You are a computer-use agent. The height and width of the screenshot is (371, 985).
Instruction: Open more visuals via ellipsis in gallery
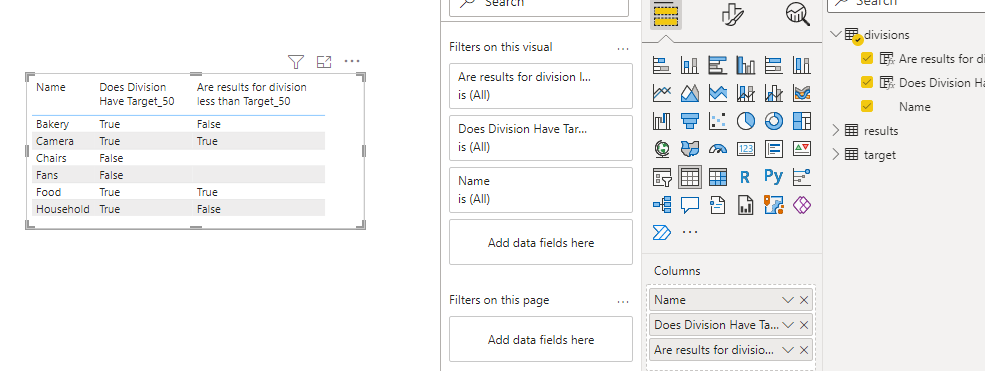point(690,233)
